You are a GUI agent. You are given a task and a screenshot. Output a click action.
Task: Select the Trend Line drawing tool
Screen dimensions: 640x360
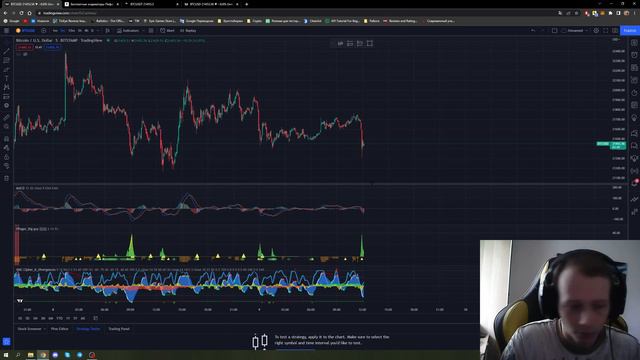(6, 51)
